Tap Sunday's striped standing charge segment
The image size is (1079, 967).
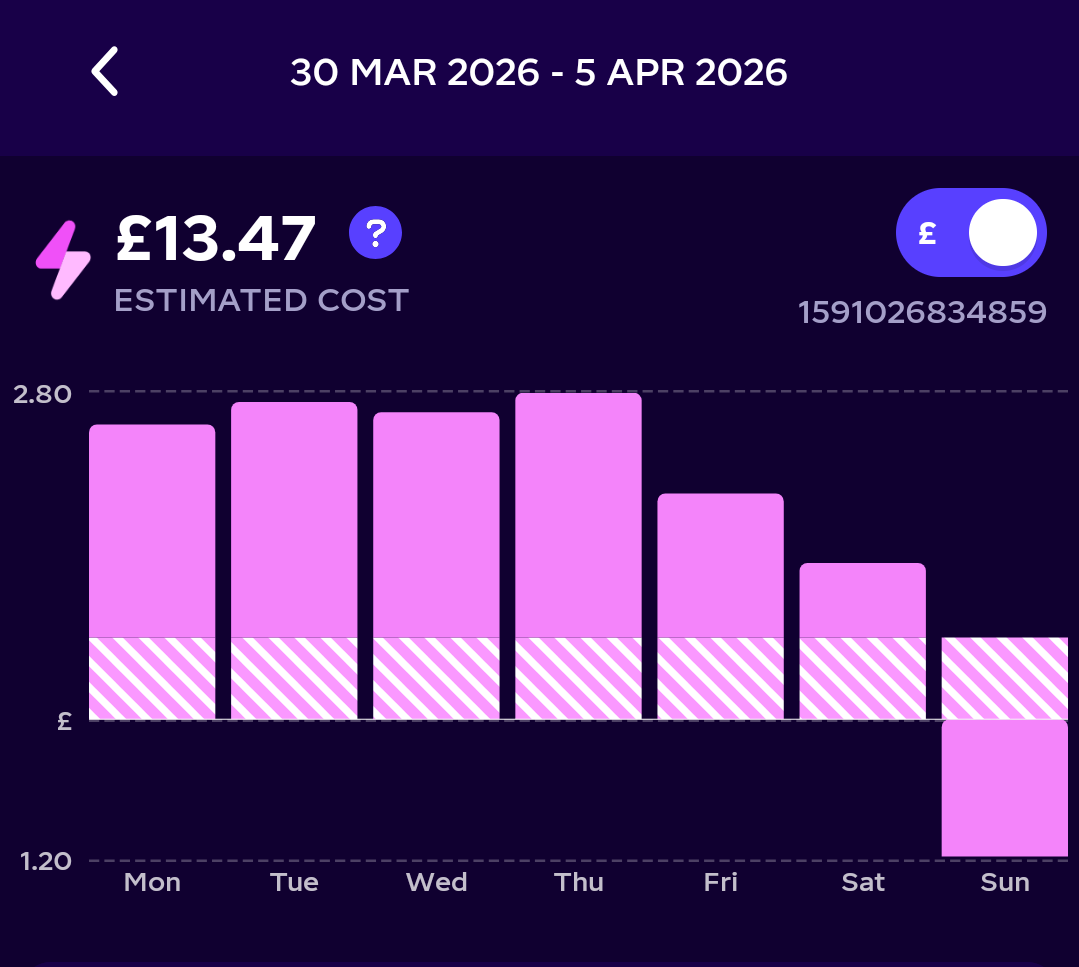click(x=1004, y=678)
